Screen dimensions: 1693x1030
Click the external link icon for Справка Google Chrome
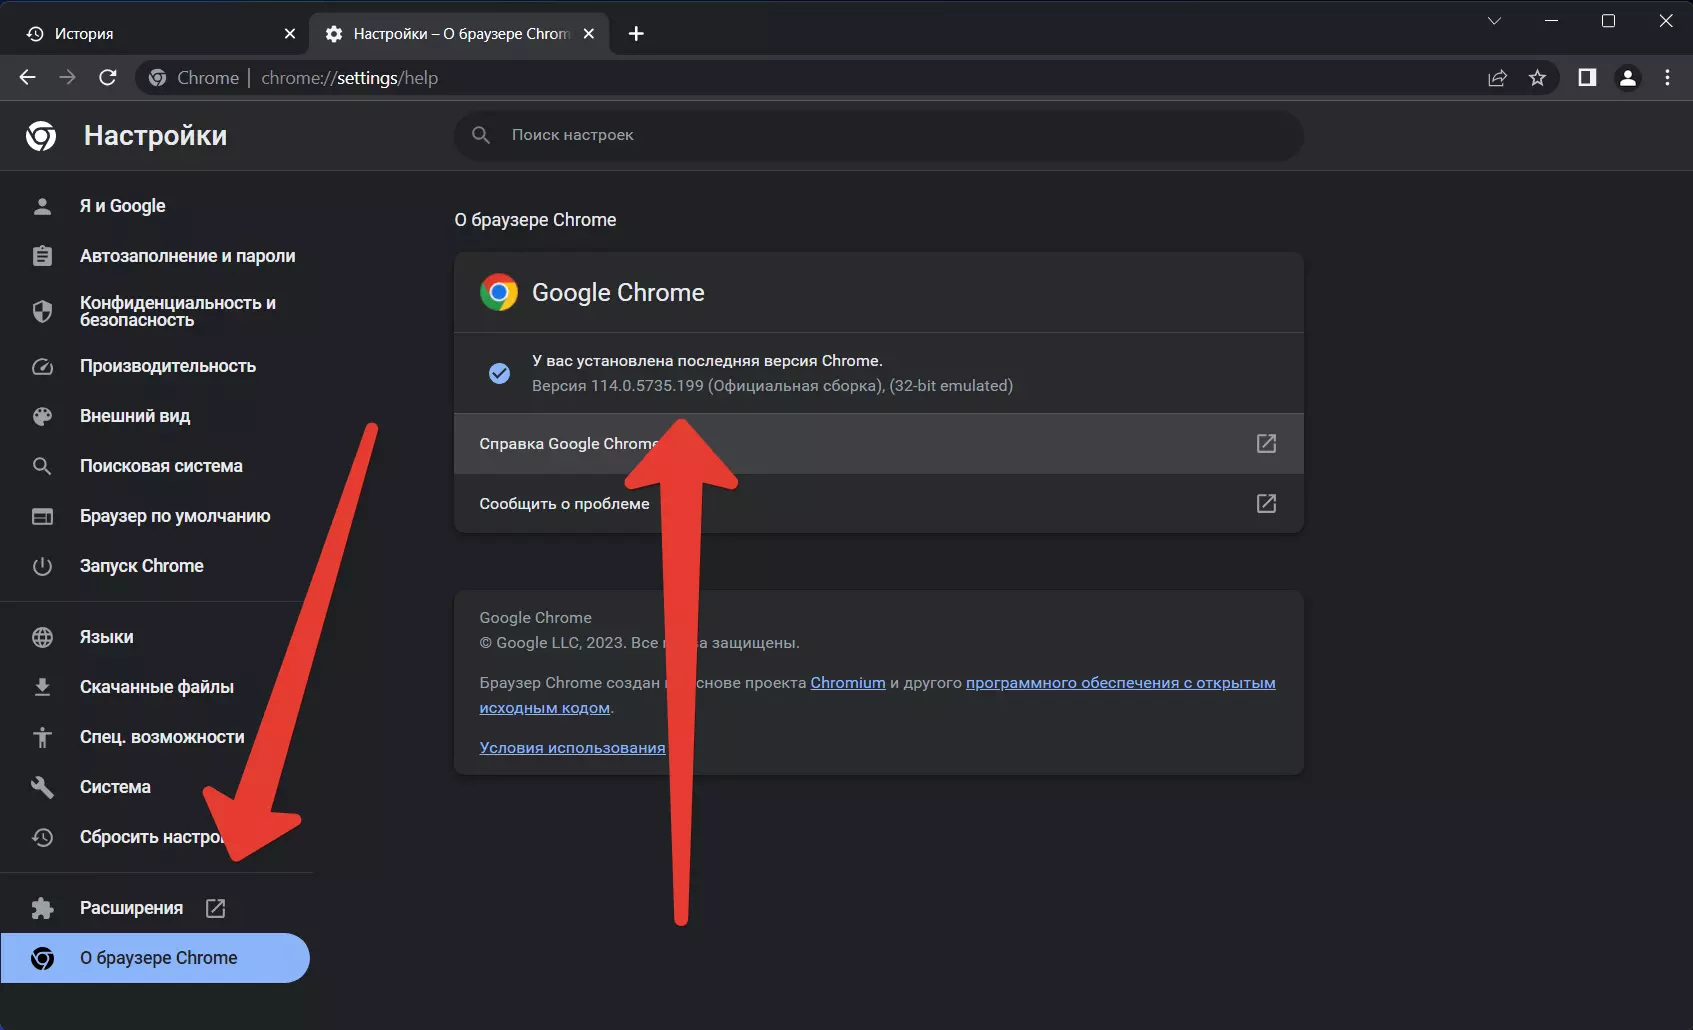[x=1266, y=443]
